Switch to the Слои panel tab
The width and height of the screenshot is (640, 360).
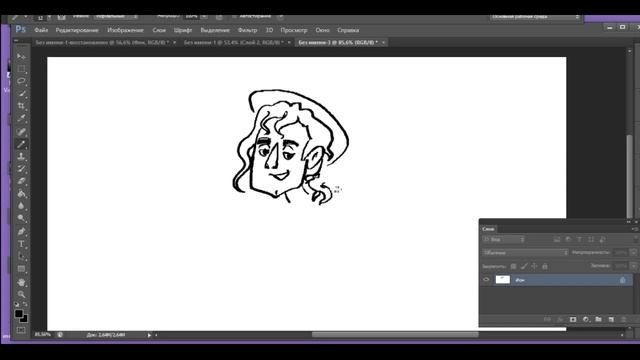pos(488,229)
